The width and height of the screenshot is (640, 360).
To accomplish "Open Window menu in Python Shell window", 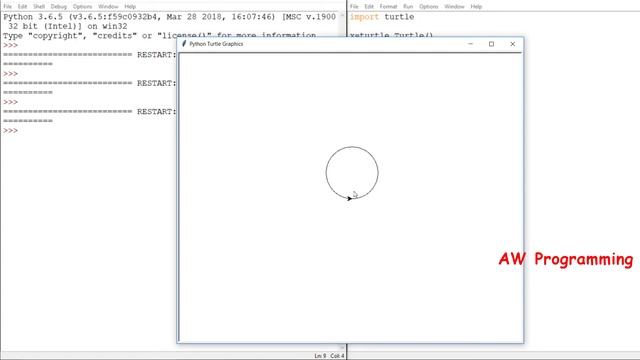I will [108, 7].
